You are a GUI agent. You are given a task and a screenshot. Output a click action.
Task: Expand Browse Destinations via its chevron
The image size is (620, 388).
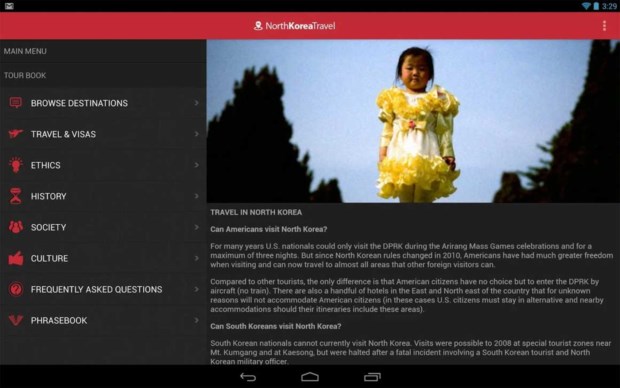point(197,103)
